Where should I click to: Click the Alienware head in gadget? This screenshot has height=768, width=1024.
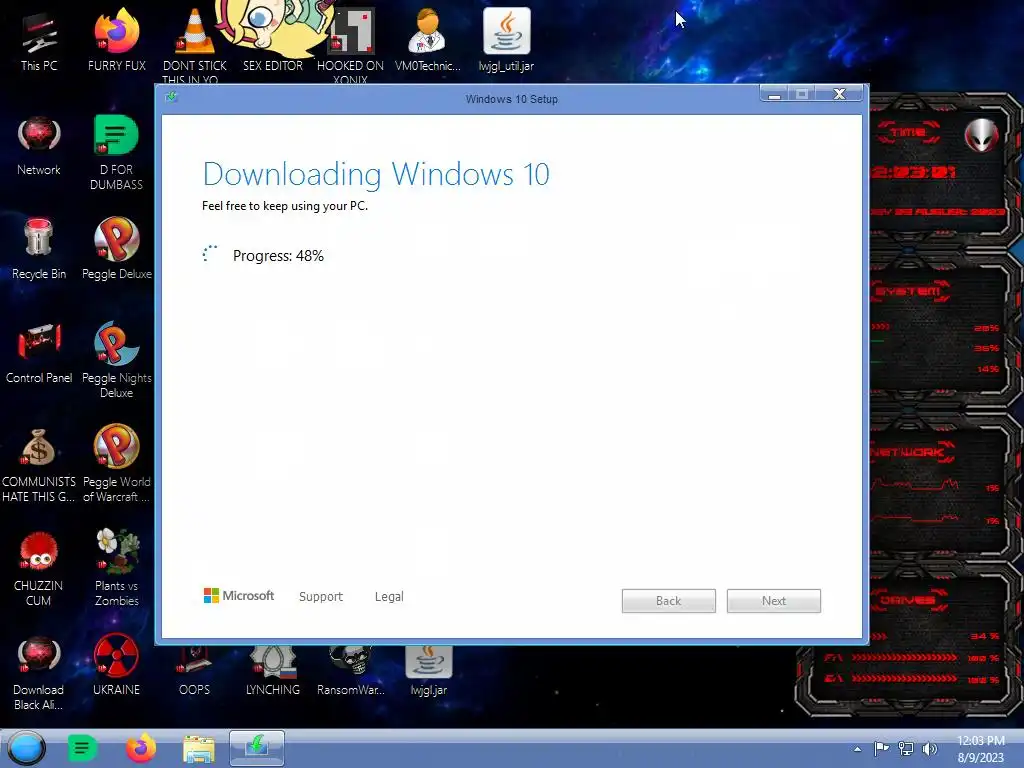click(x=982, y=135)
